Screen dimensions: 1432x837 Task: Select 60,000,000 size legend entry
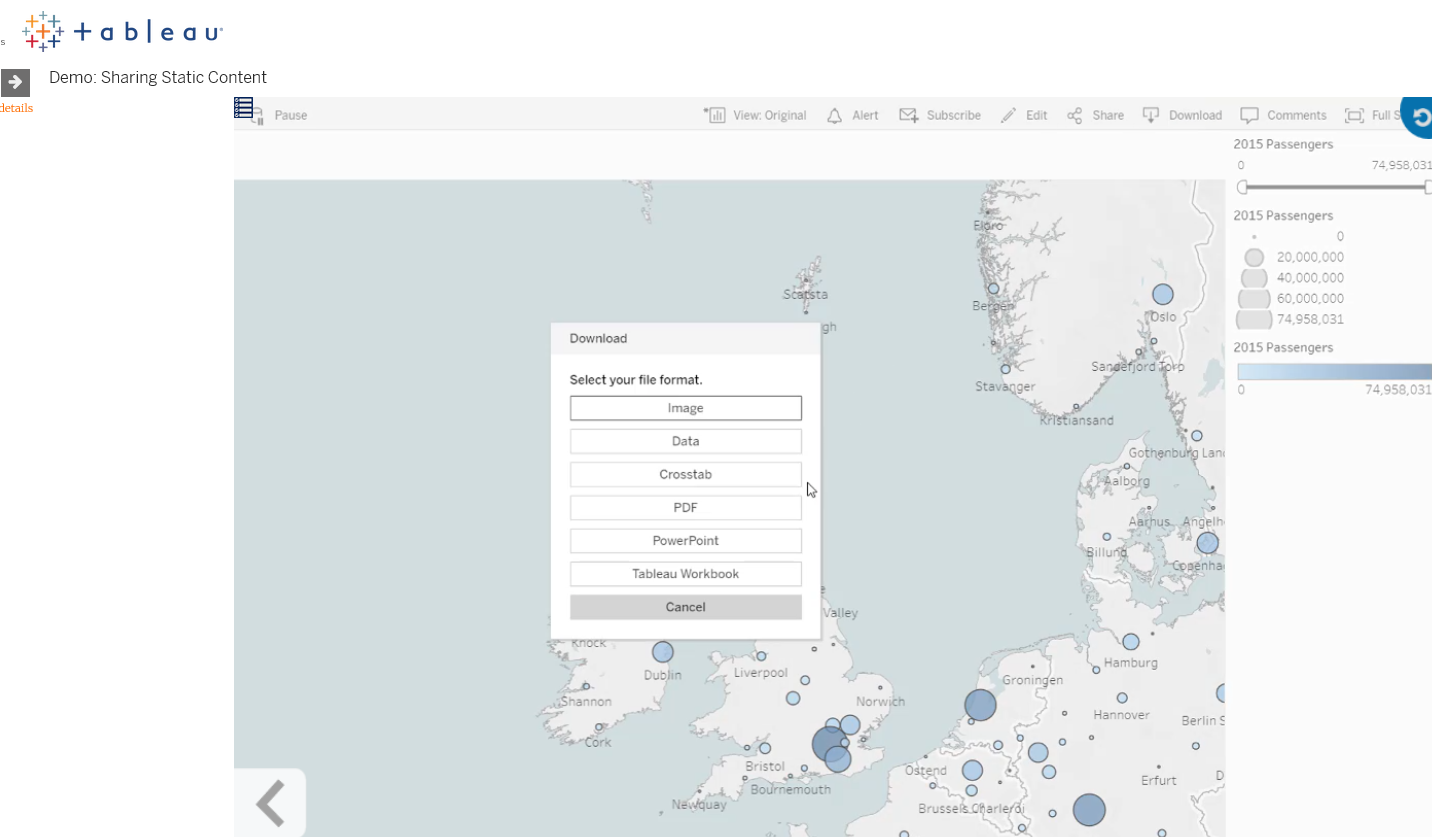[1293, 299]
